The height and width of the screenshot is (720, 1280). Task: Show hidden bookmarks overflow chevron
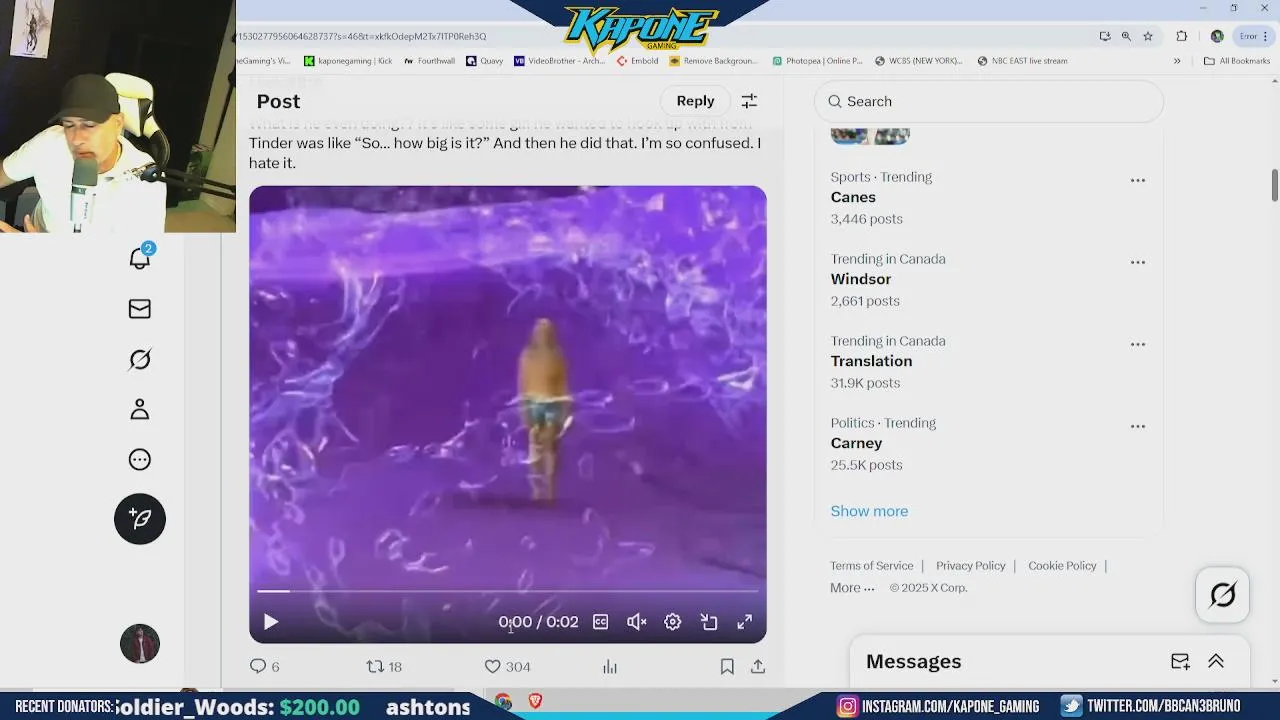[1177, 61]
